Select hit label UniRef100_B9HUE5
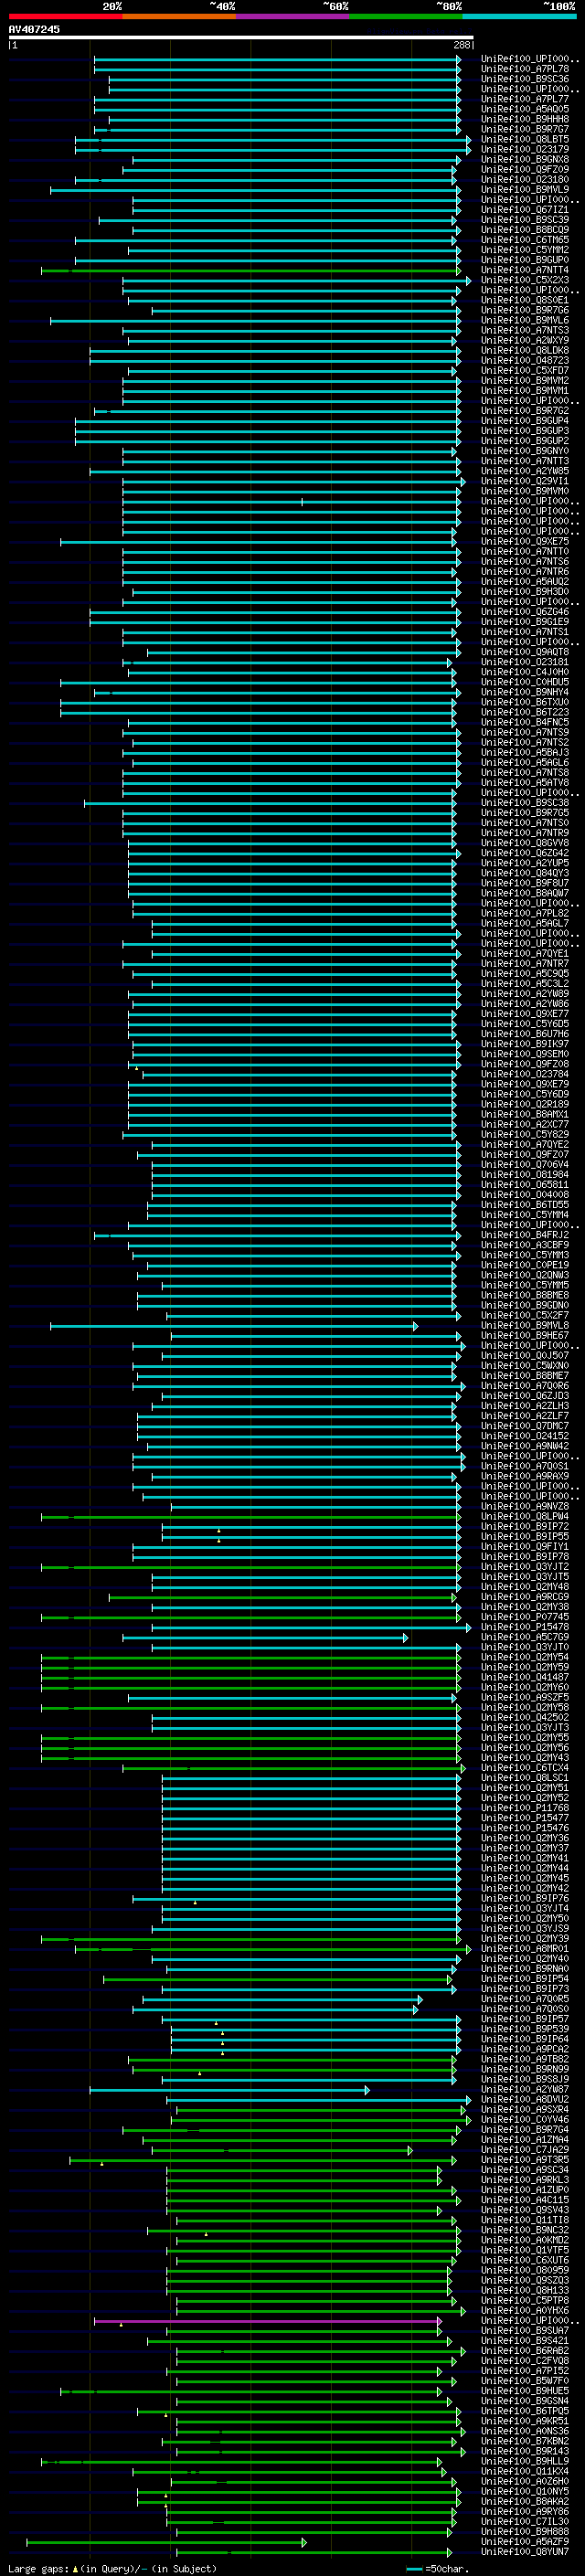Viewport: 585px width, 2576px height. pyautogui.click(x=525, y=2391)
